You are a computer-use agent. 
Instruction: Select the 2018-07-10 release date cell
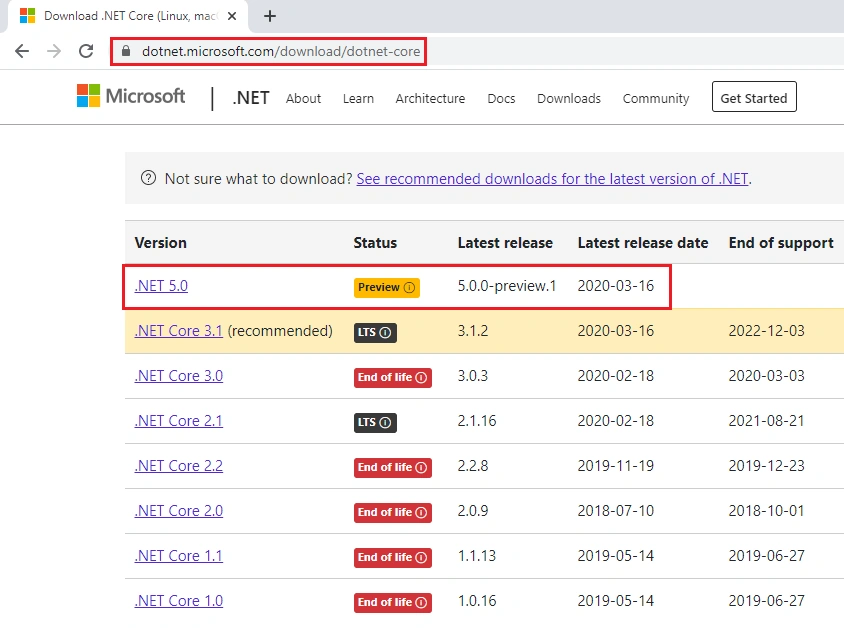[x=616, y=511]
